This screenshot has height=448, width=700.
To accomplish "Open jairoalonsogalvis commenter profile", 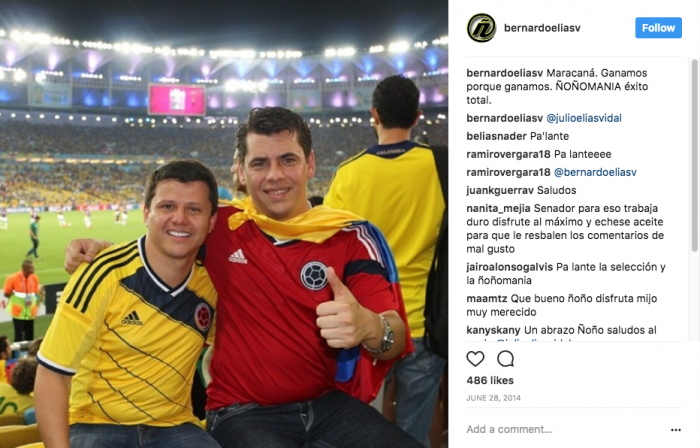I will tap(509, 267).
